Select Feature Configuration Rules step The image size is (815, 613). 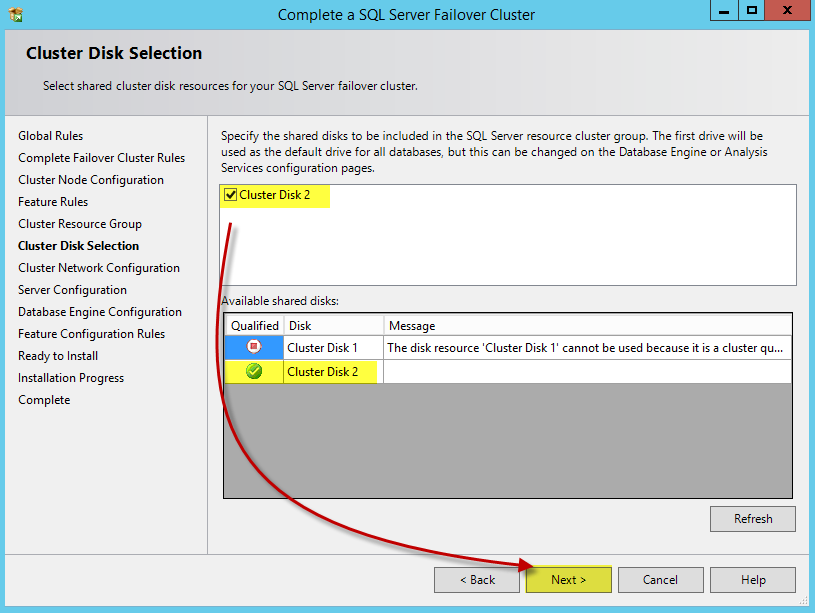(x=91, y=334)
